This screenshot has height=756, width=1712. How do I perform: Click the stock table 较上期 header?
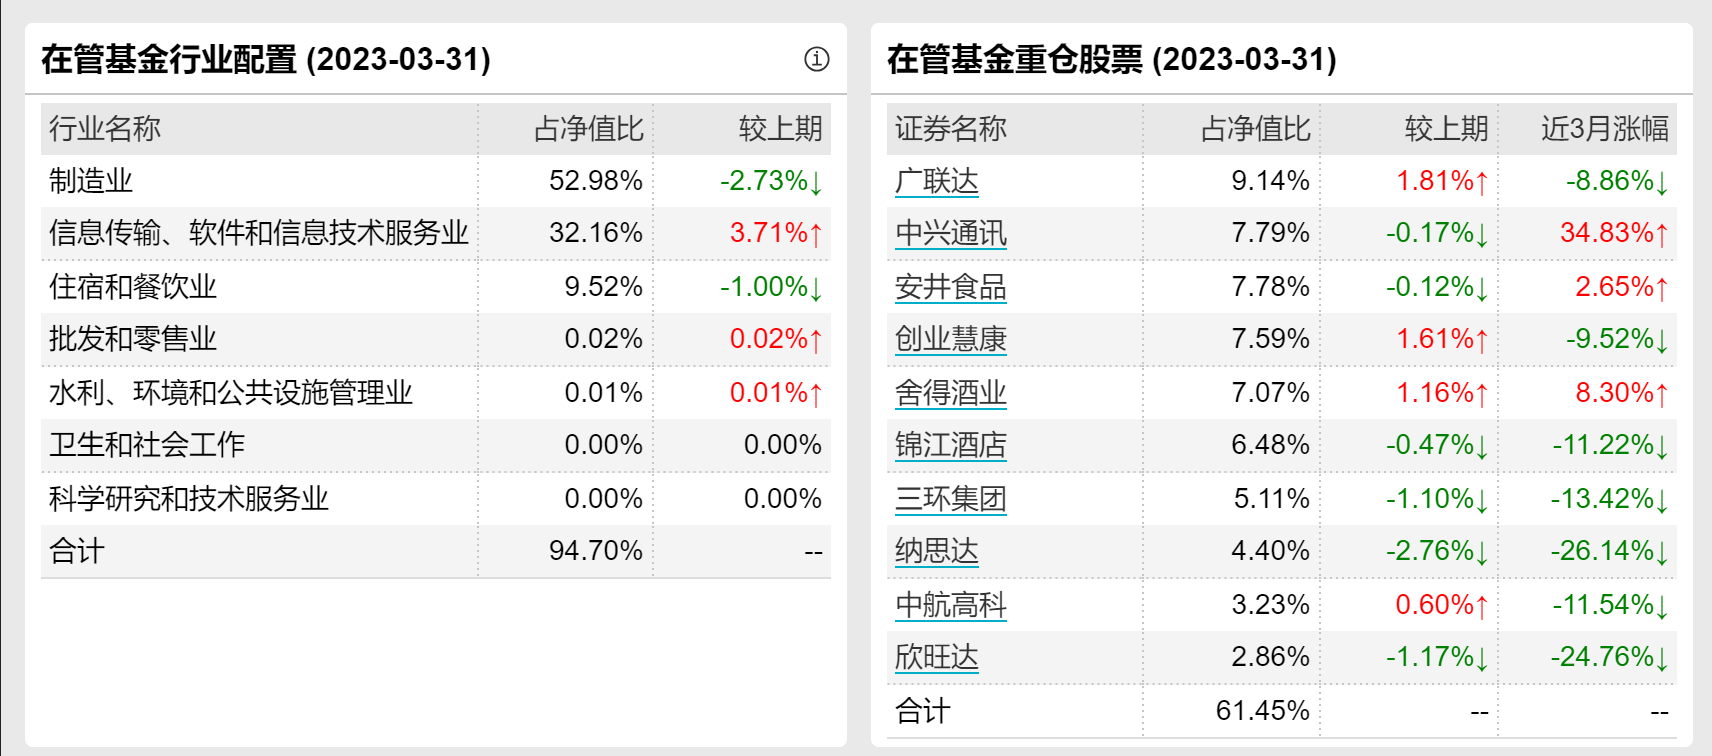click(x=1446, y=129)
